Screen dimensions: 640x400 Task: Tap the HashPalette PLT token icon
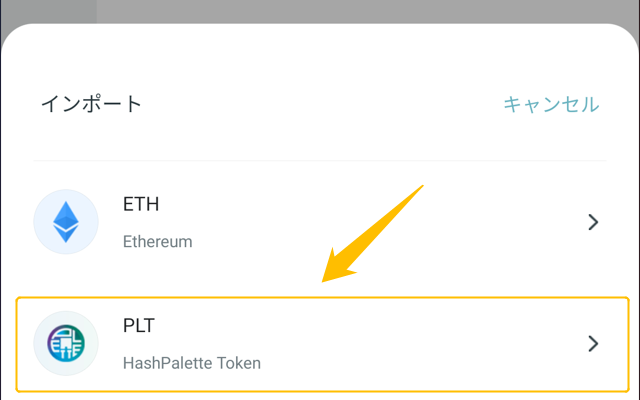coord(66,343)
